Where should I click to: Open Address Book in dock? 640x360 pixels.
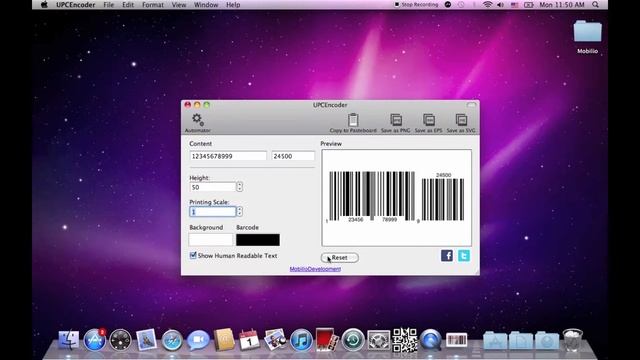pos(224,340)
